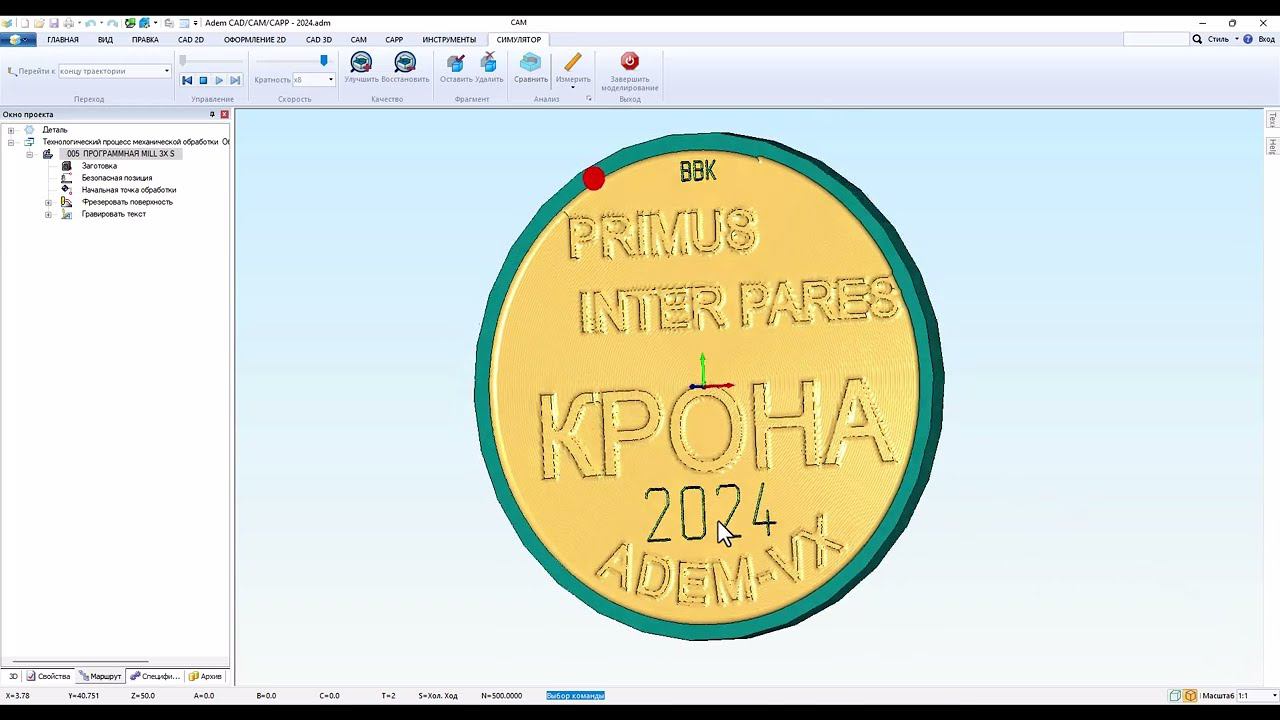Click the orange display mode icon in status bar
The image size is (1280, 720).
(1190, 696)
